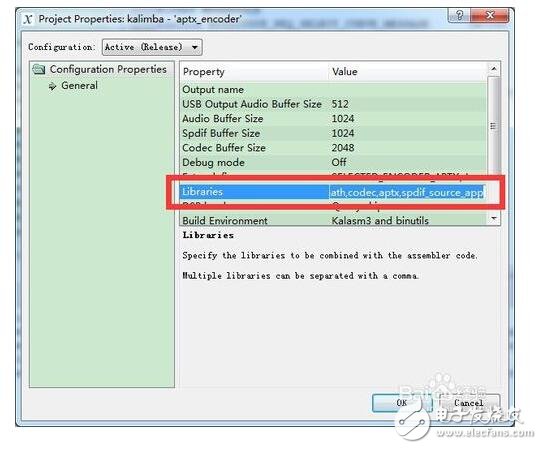This screenshot has height=449, width=542.
Task: Click the Libraries value field
Action: click(407, 192)
